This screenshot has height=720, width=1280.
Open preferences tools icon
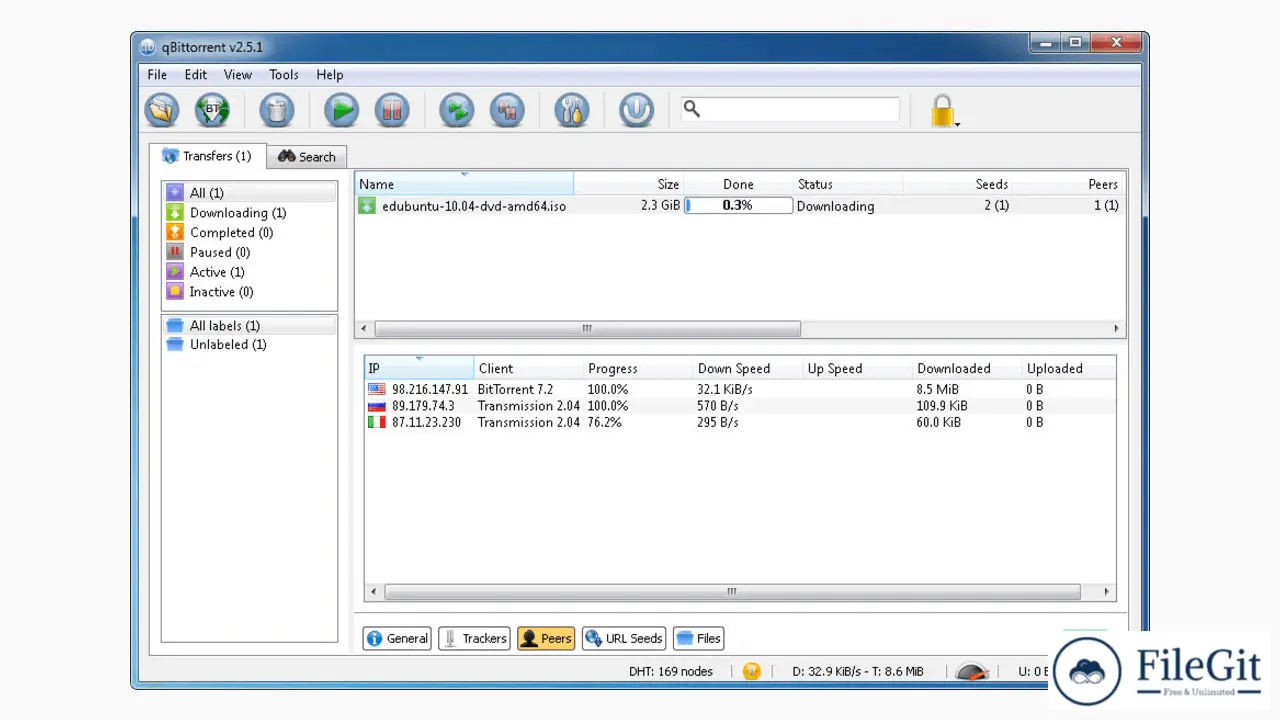(572, 110)
